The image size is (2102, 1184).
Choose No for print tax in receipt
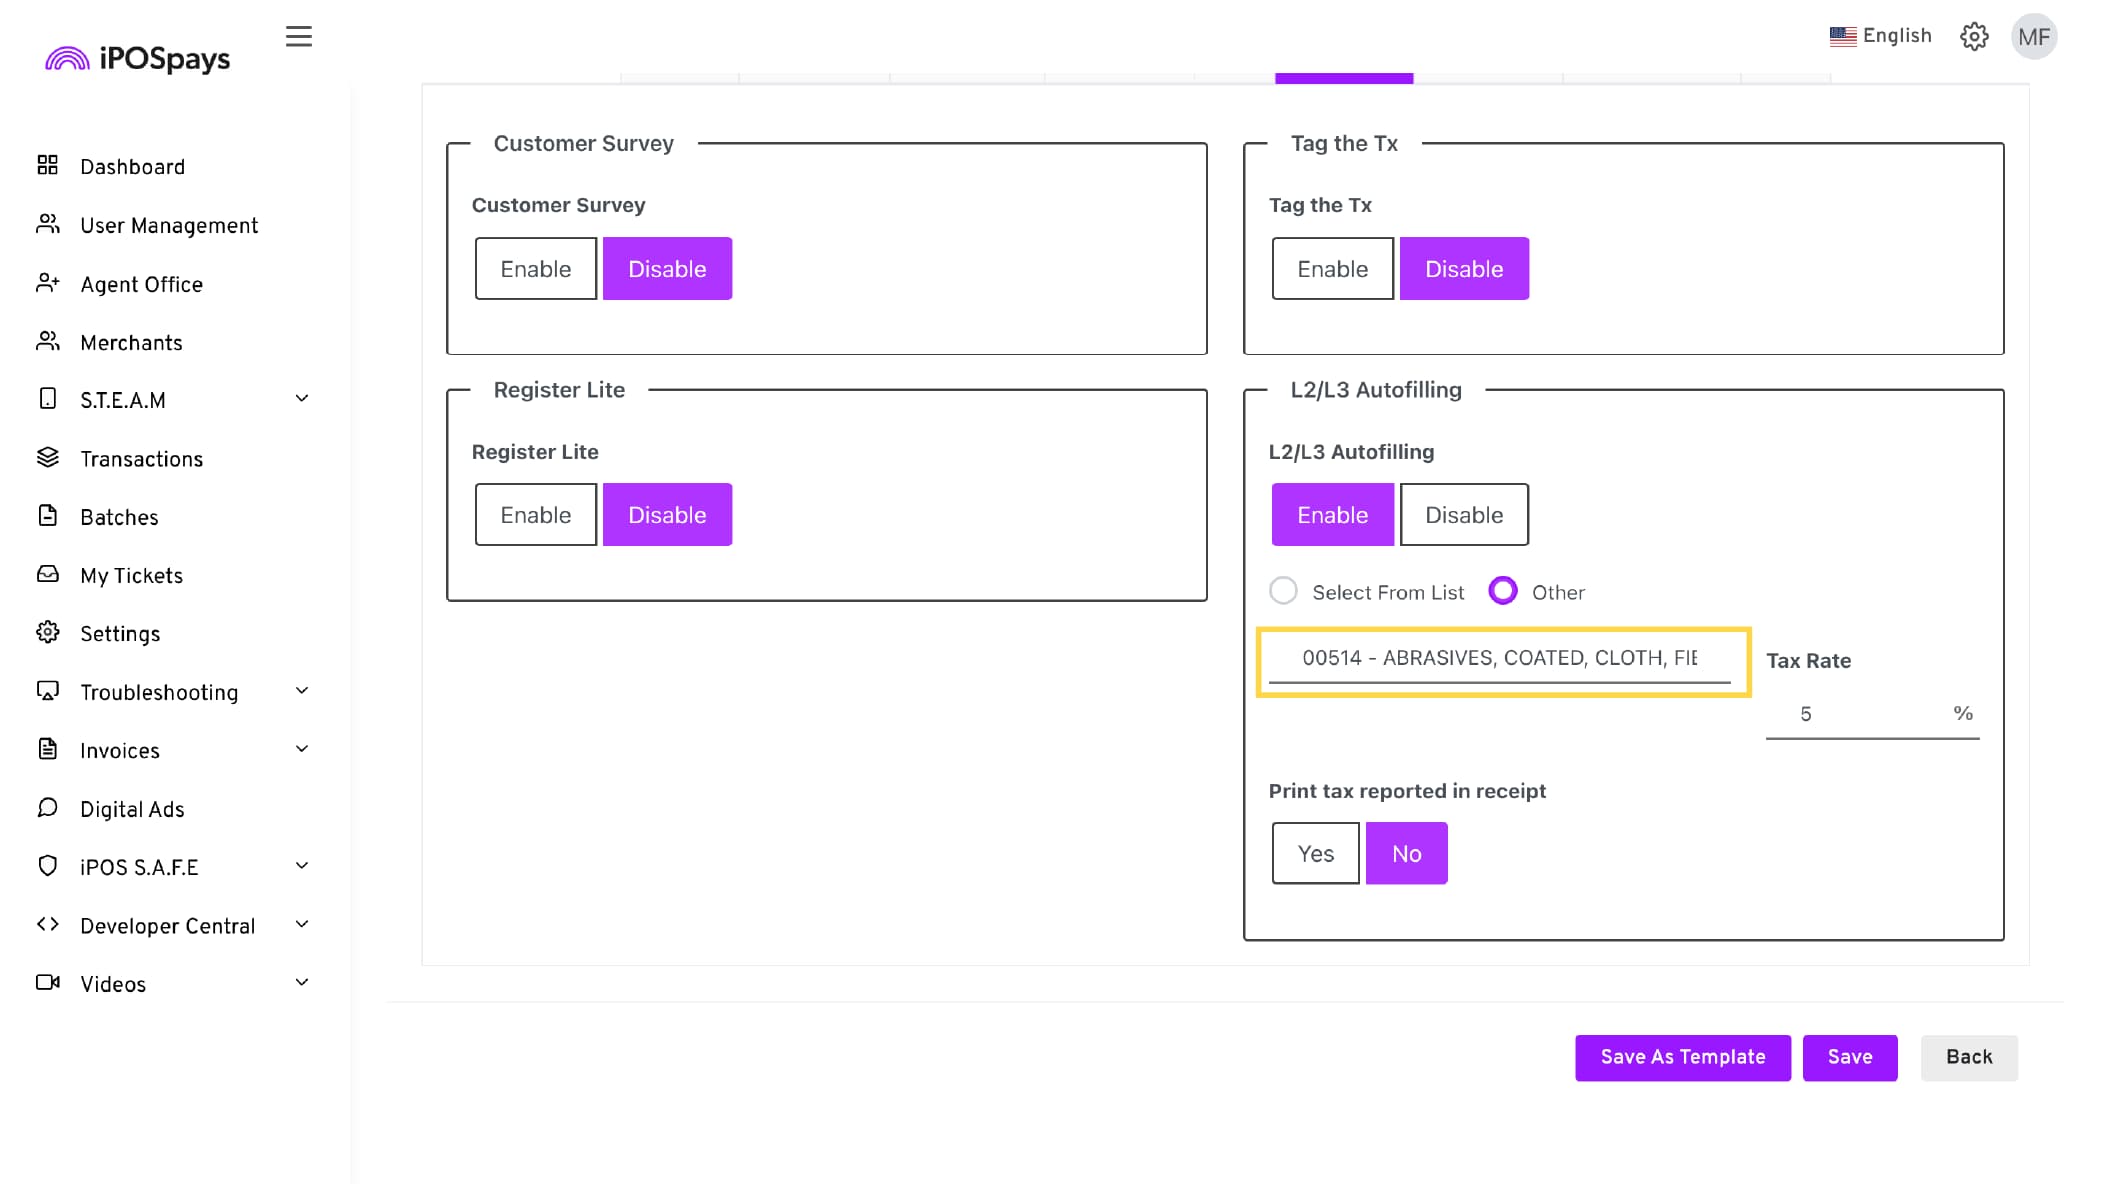pyautogui.click(x=1406, y=853)
